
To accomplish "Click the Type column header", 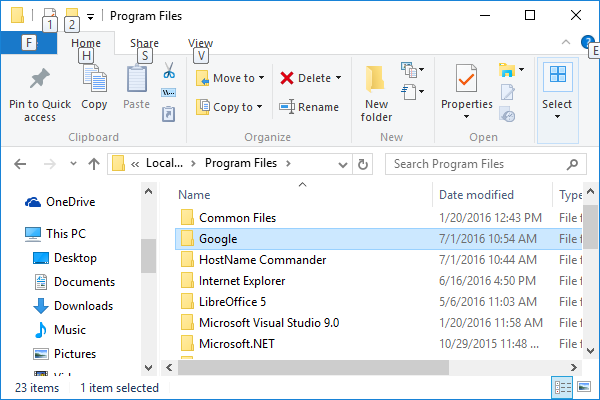I will tap(570, 195).
